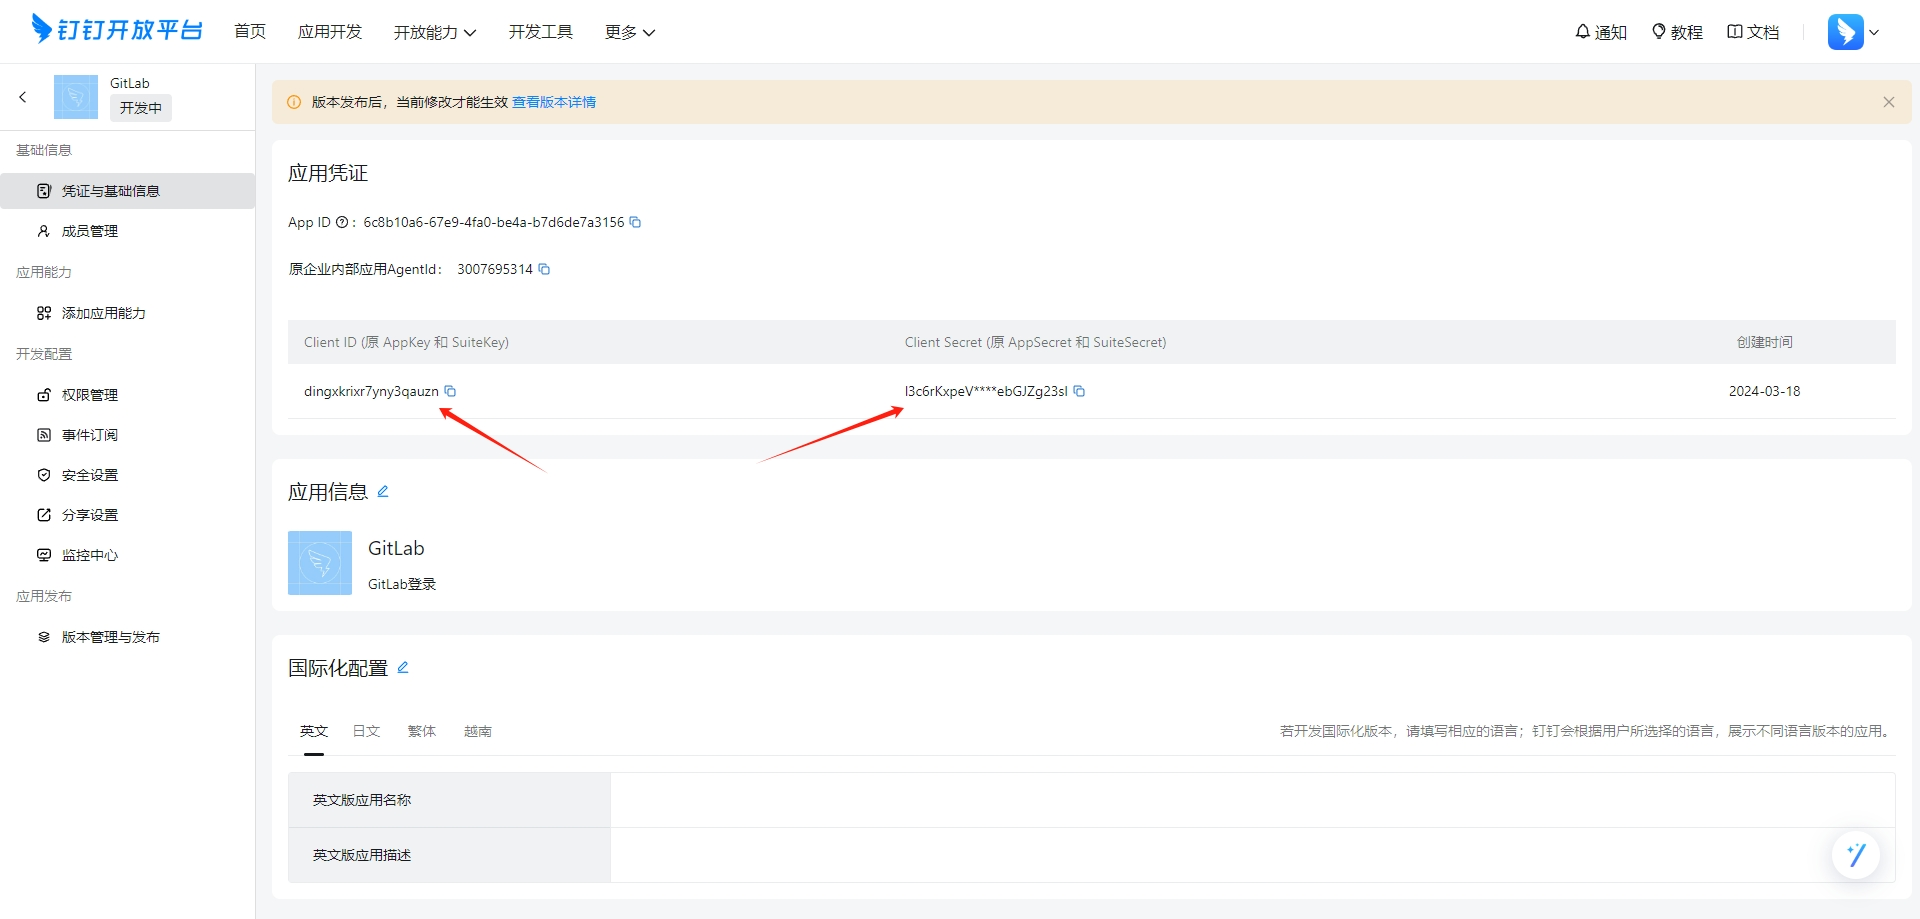Image resolution: width=1920 pixels, height=919 pixels.
Task: Copy the Client ID dingxkrixr7yny3qauzn
Action: point(450,391)
